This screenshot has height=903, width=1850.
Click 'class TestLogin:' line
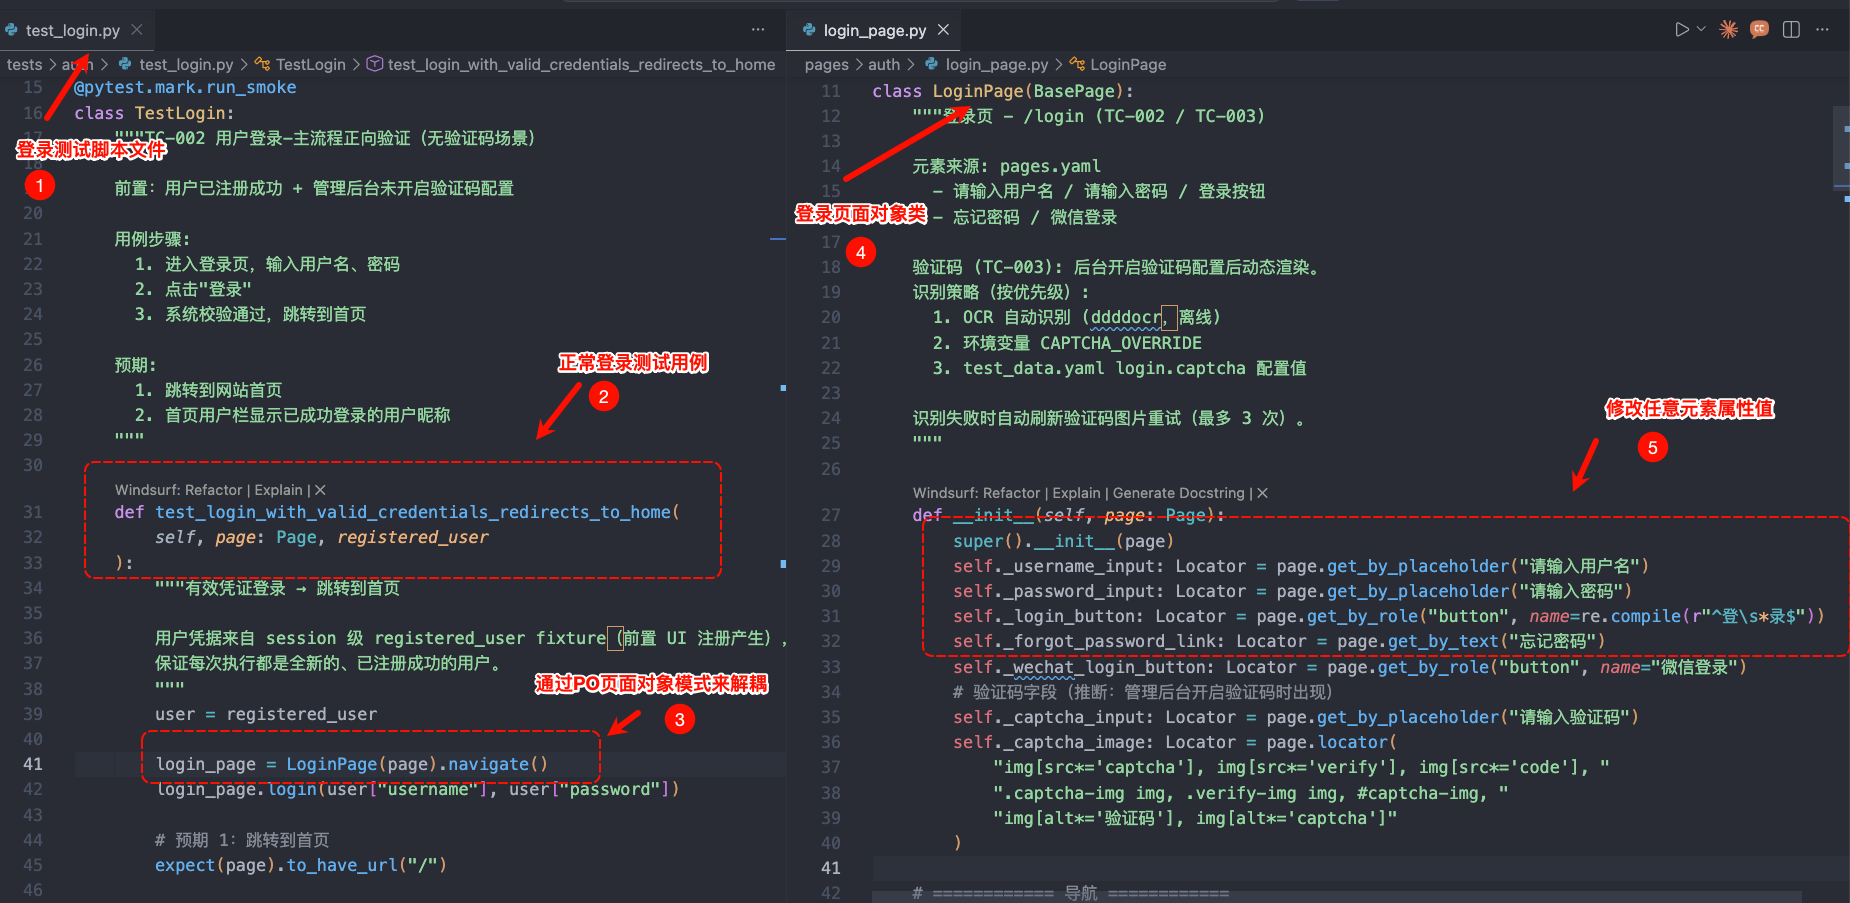pos(154,113)
